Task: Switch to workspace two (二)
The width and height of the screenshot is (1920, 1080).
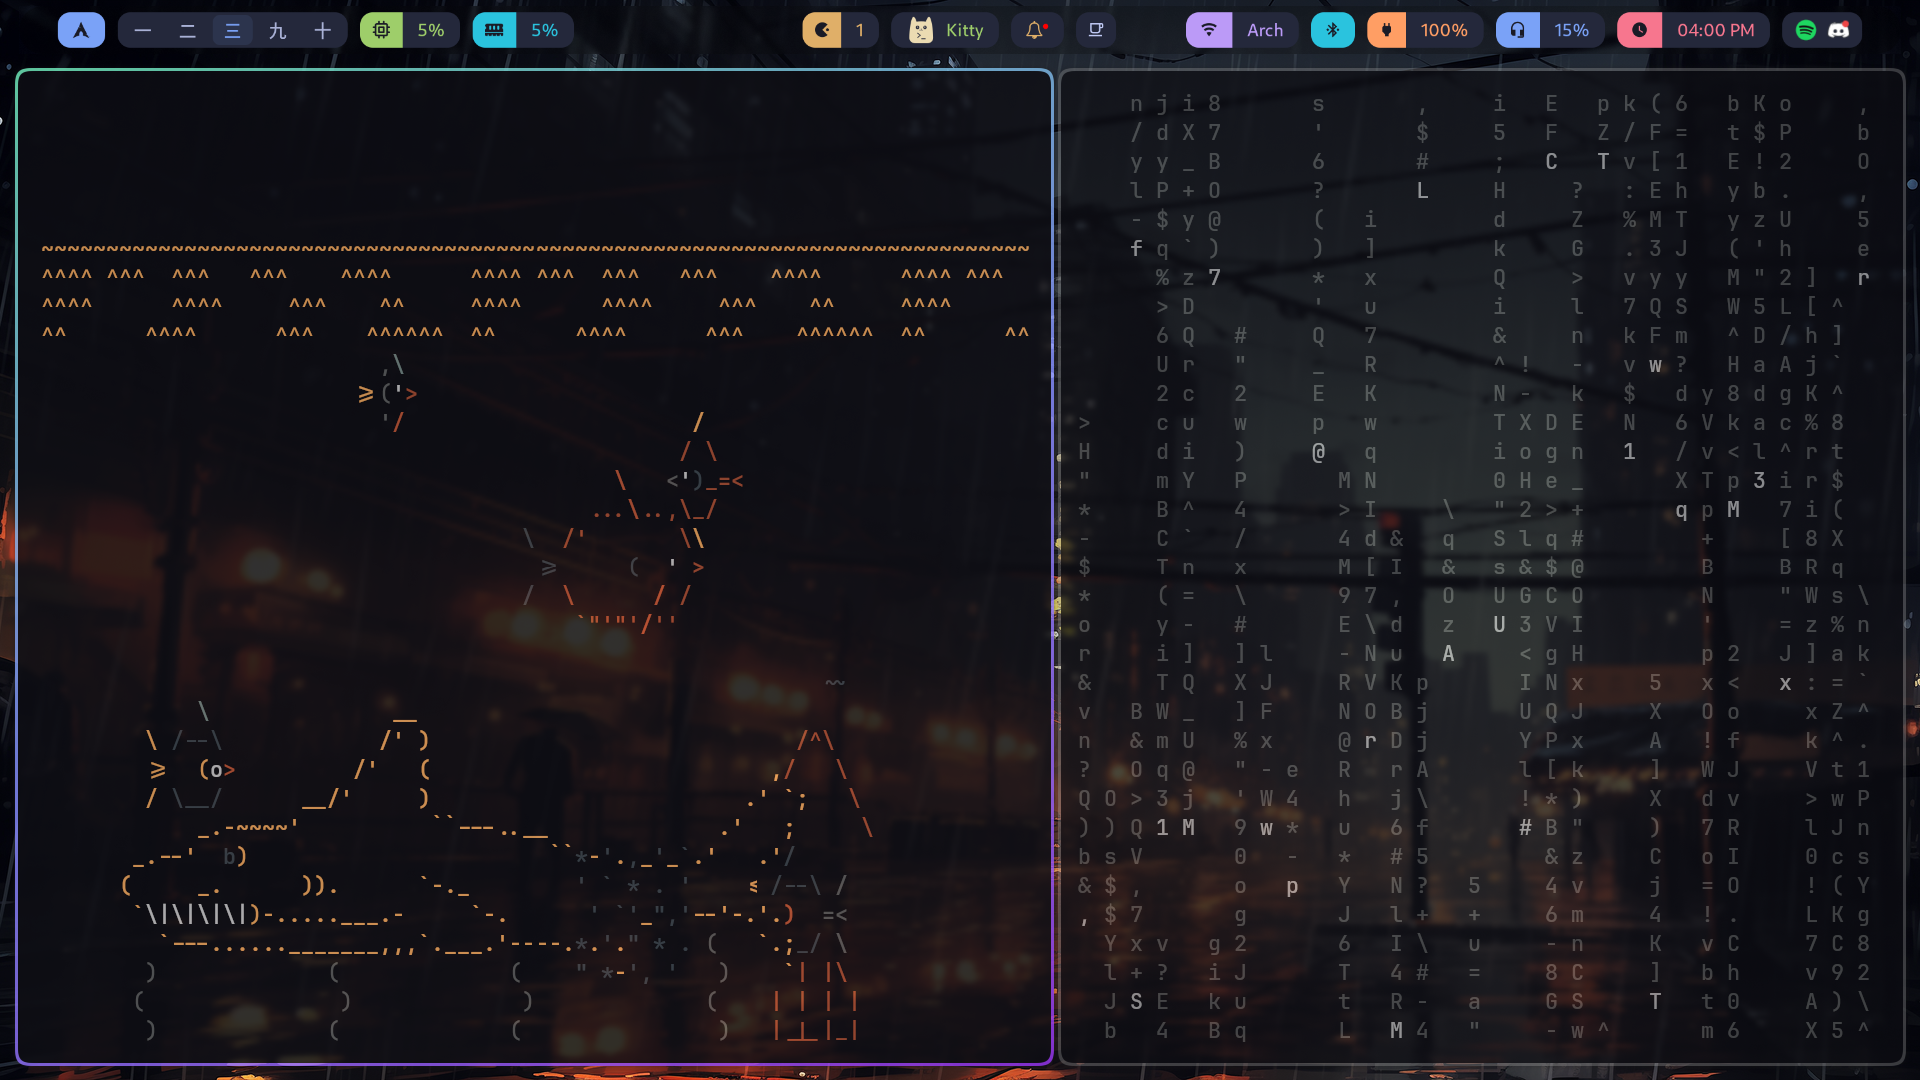Action: tap(187, 30)
